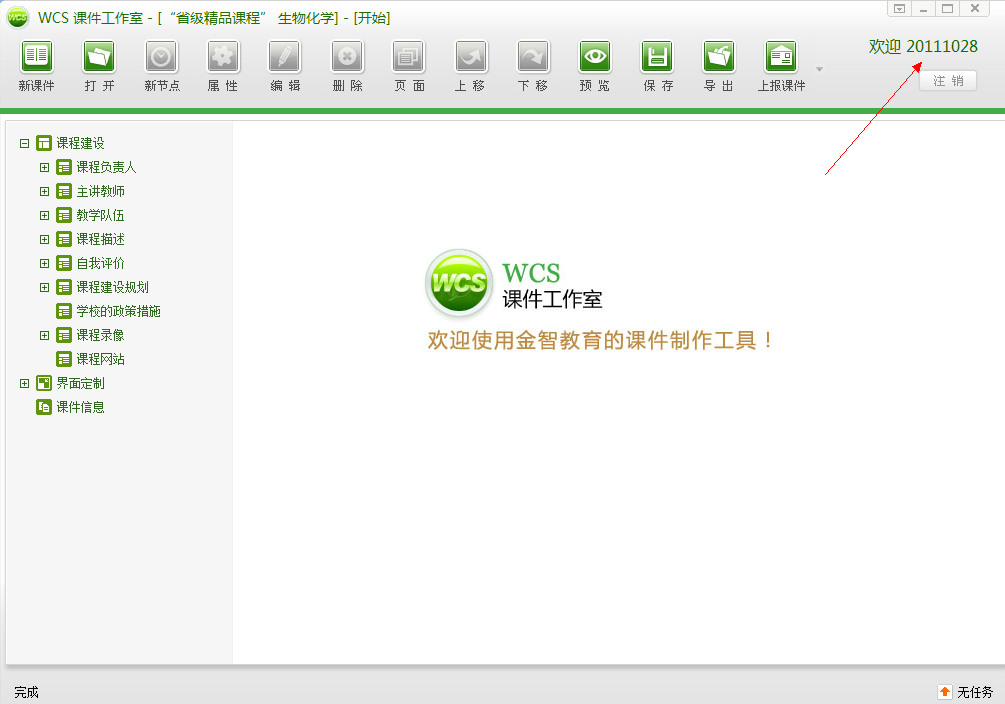Open 属性 properties gear icon
The image size is (1005, 704).
223,57
